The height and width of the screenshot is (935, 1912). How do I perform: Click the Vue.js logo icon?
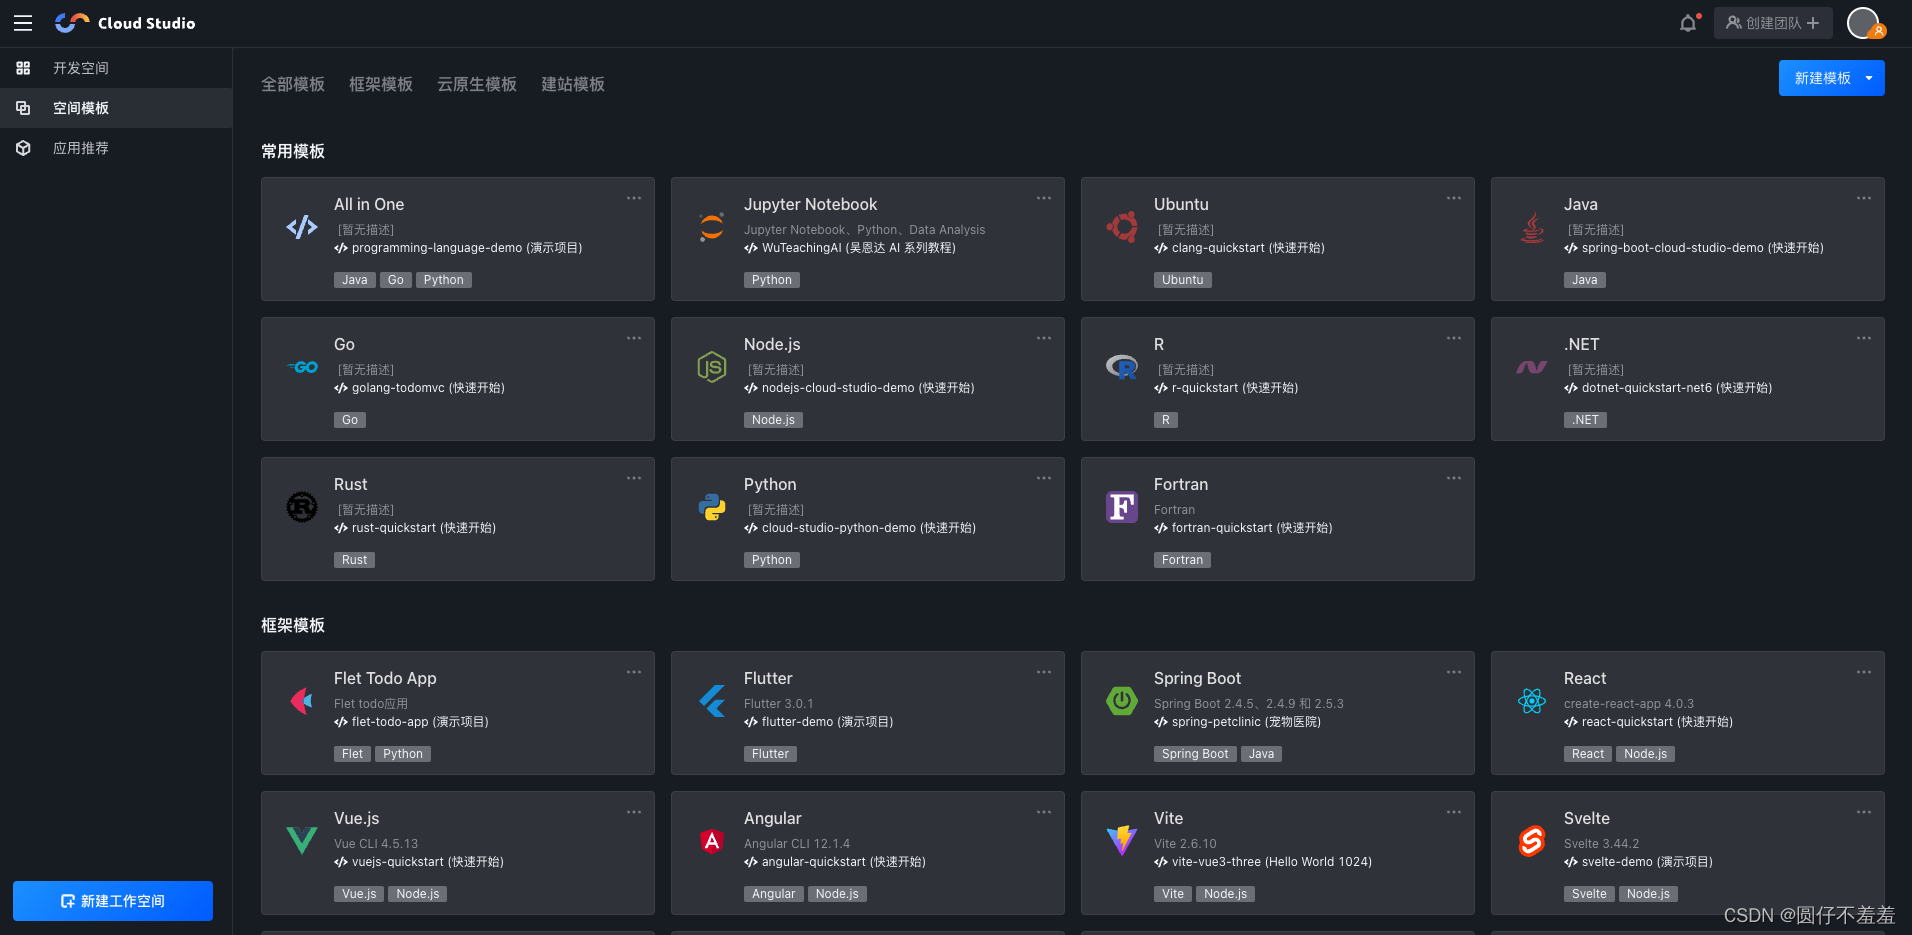click(302, 841)
